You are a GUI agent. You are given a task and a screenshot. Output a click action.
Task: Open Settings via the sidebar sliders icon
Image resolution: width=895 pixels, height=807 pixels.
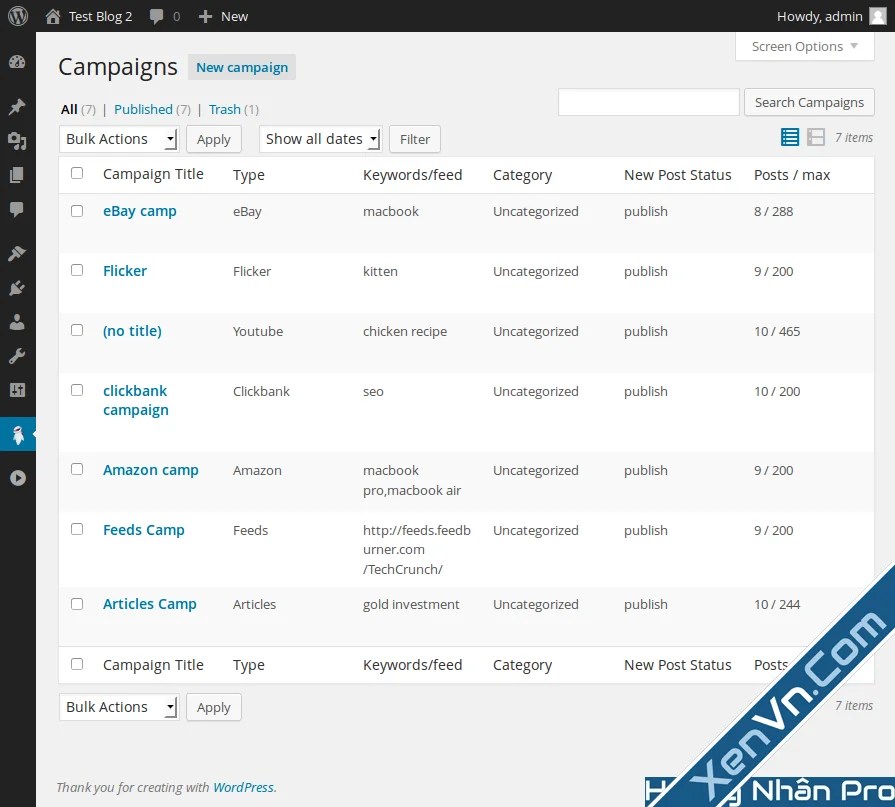tap(17, 390)
